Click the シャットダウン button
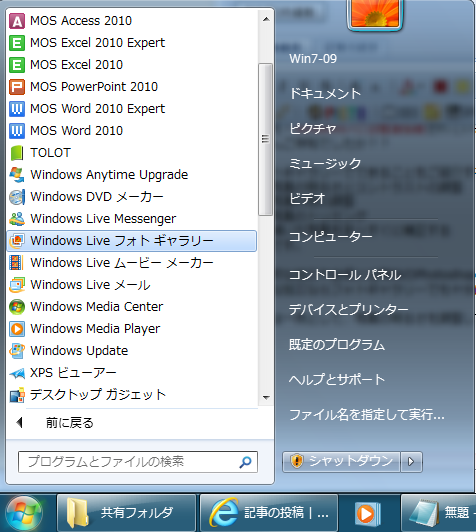Screen dimensions: 476x532 click(341, 461)
